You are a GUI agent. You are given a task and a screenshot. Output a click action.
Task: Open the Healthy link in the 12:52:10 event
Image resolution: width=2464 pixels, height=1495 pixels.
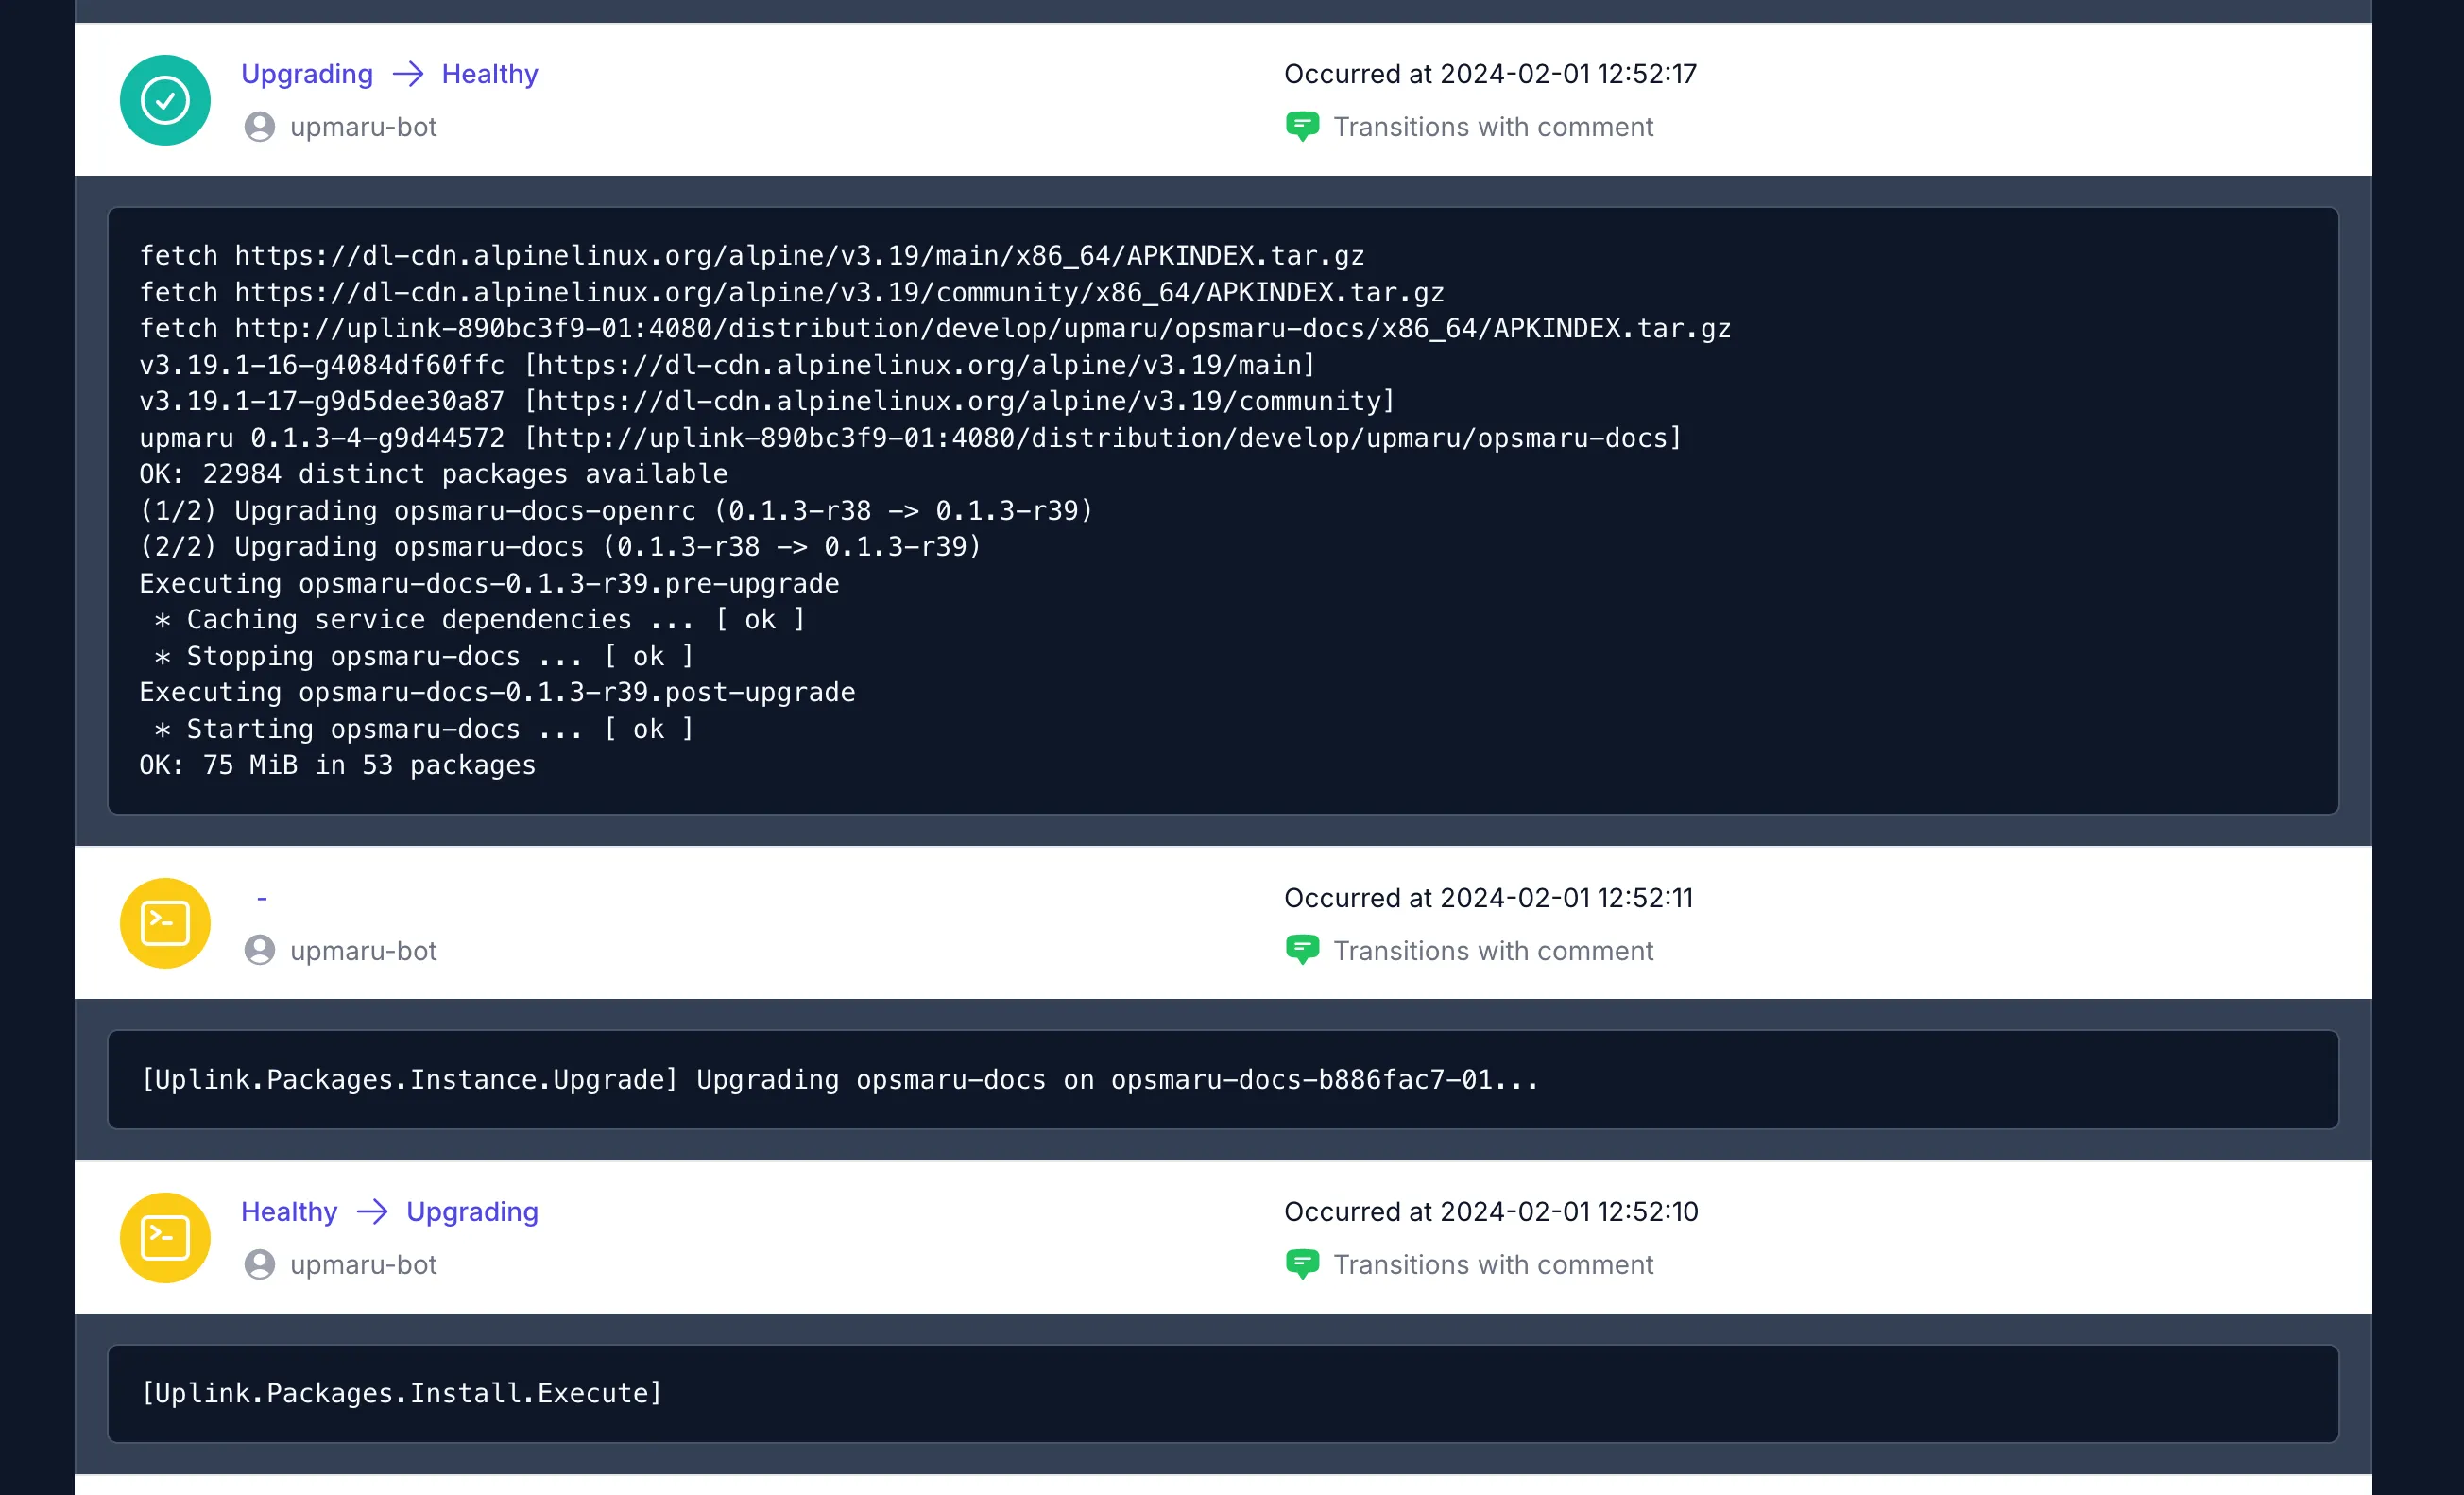[289, 1212]
